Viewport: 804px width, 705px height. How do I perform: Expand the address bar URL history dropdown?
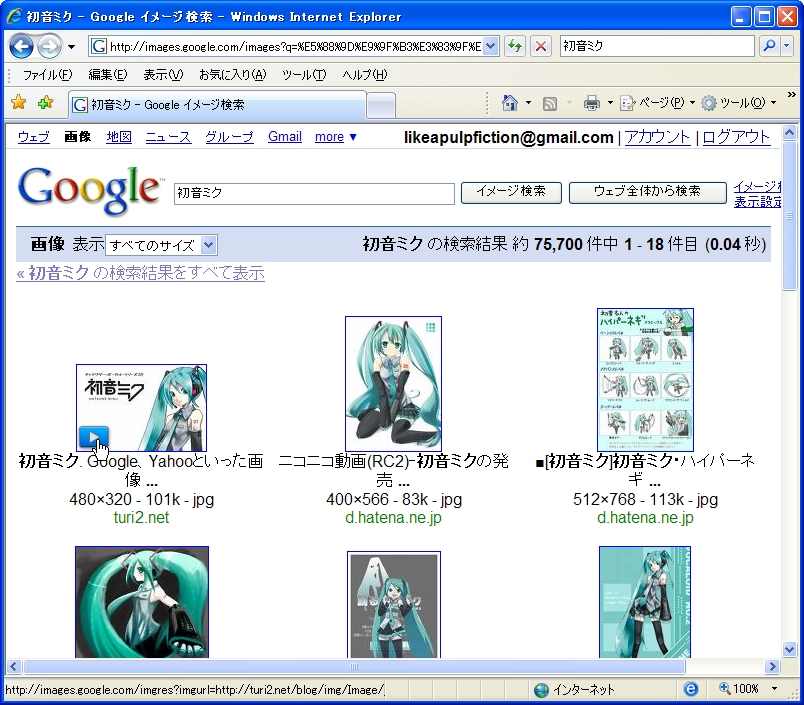491,46
